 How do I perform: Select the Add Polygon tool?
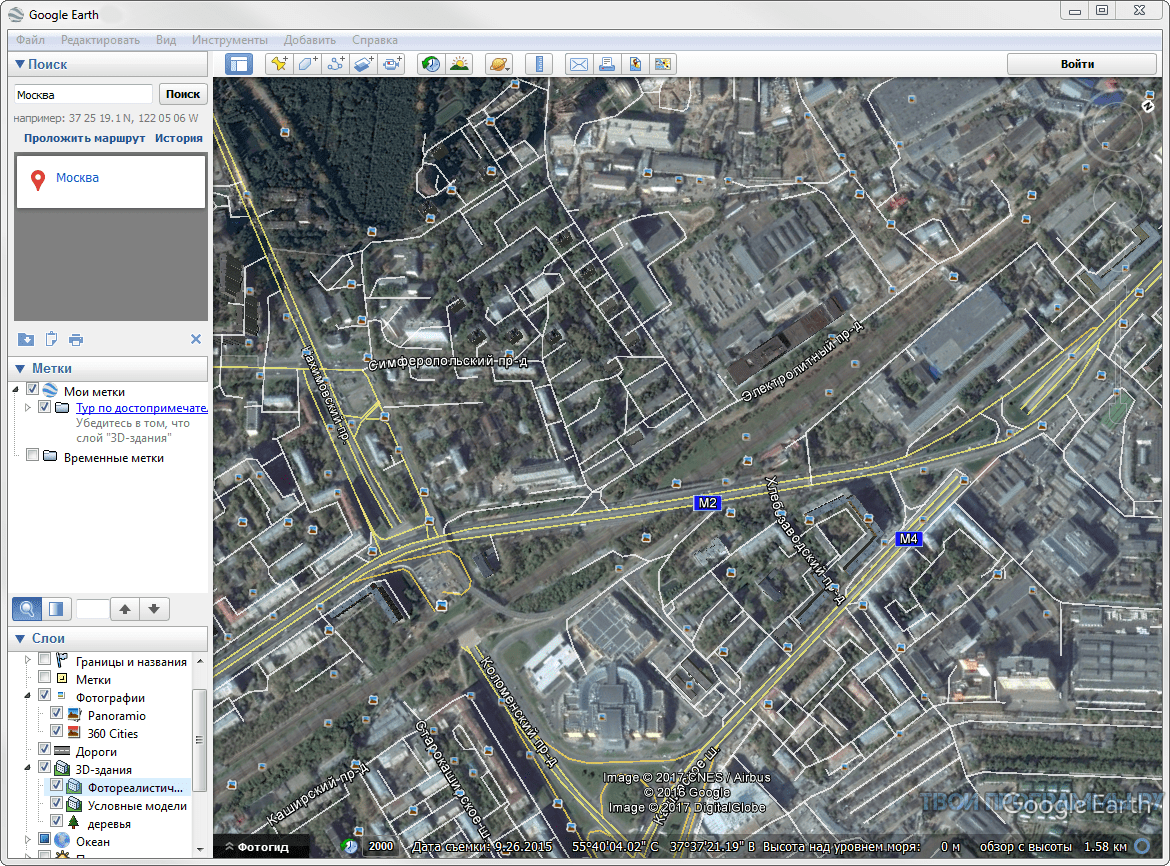point(307,64)
